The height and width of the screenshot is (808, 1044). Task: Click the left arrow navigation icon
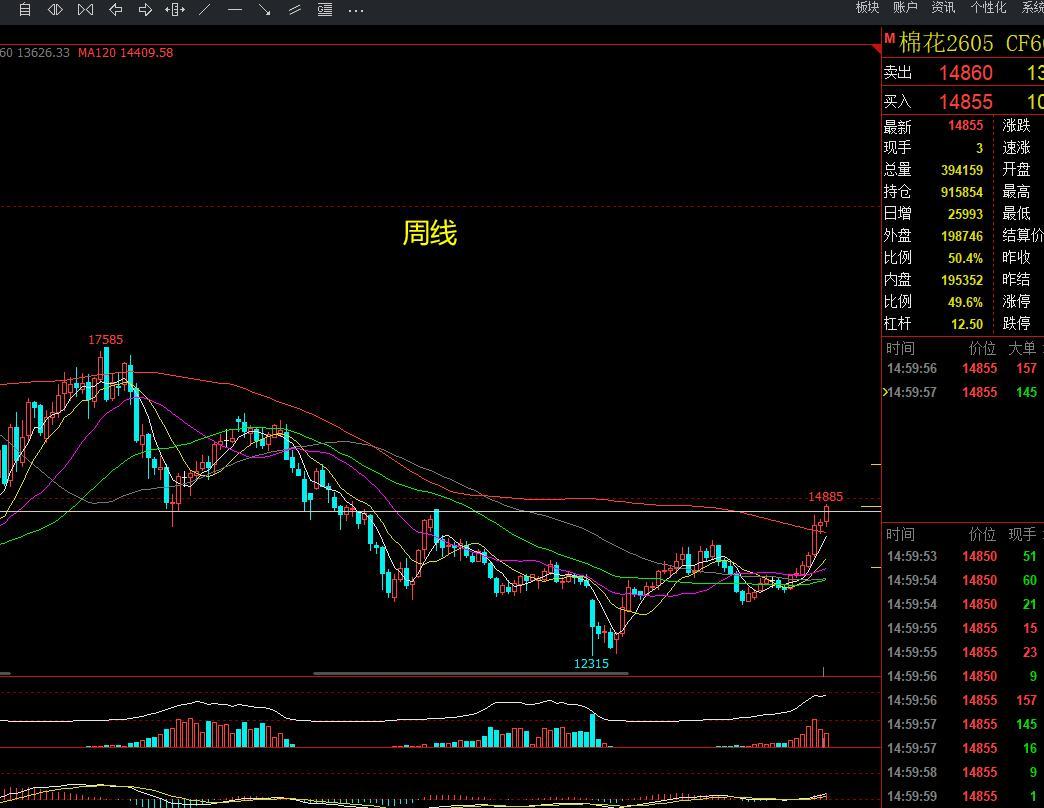click(x=115, y=9)
